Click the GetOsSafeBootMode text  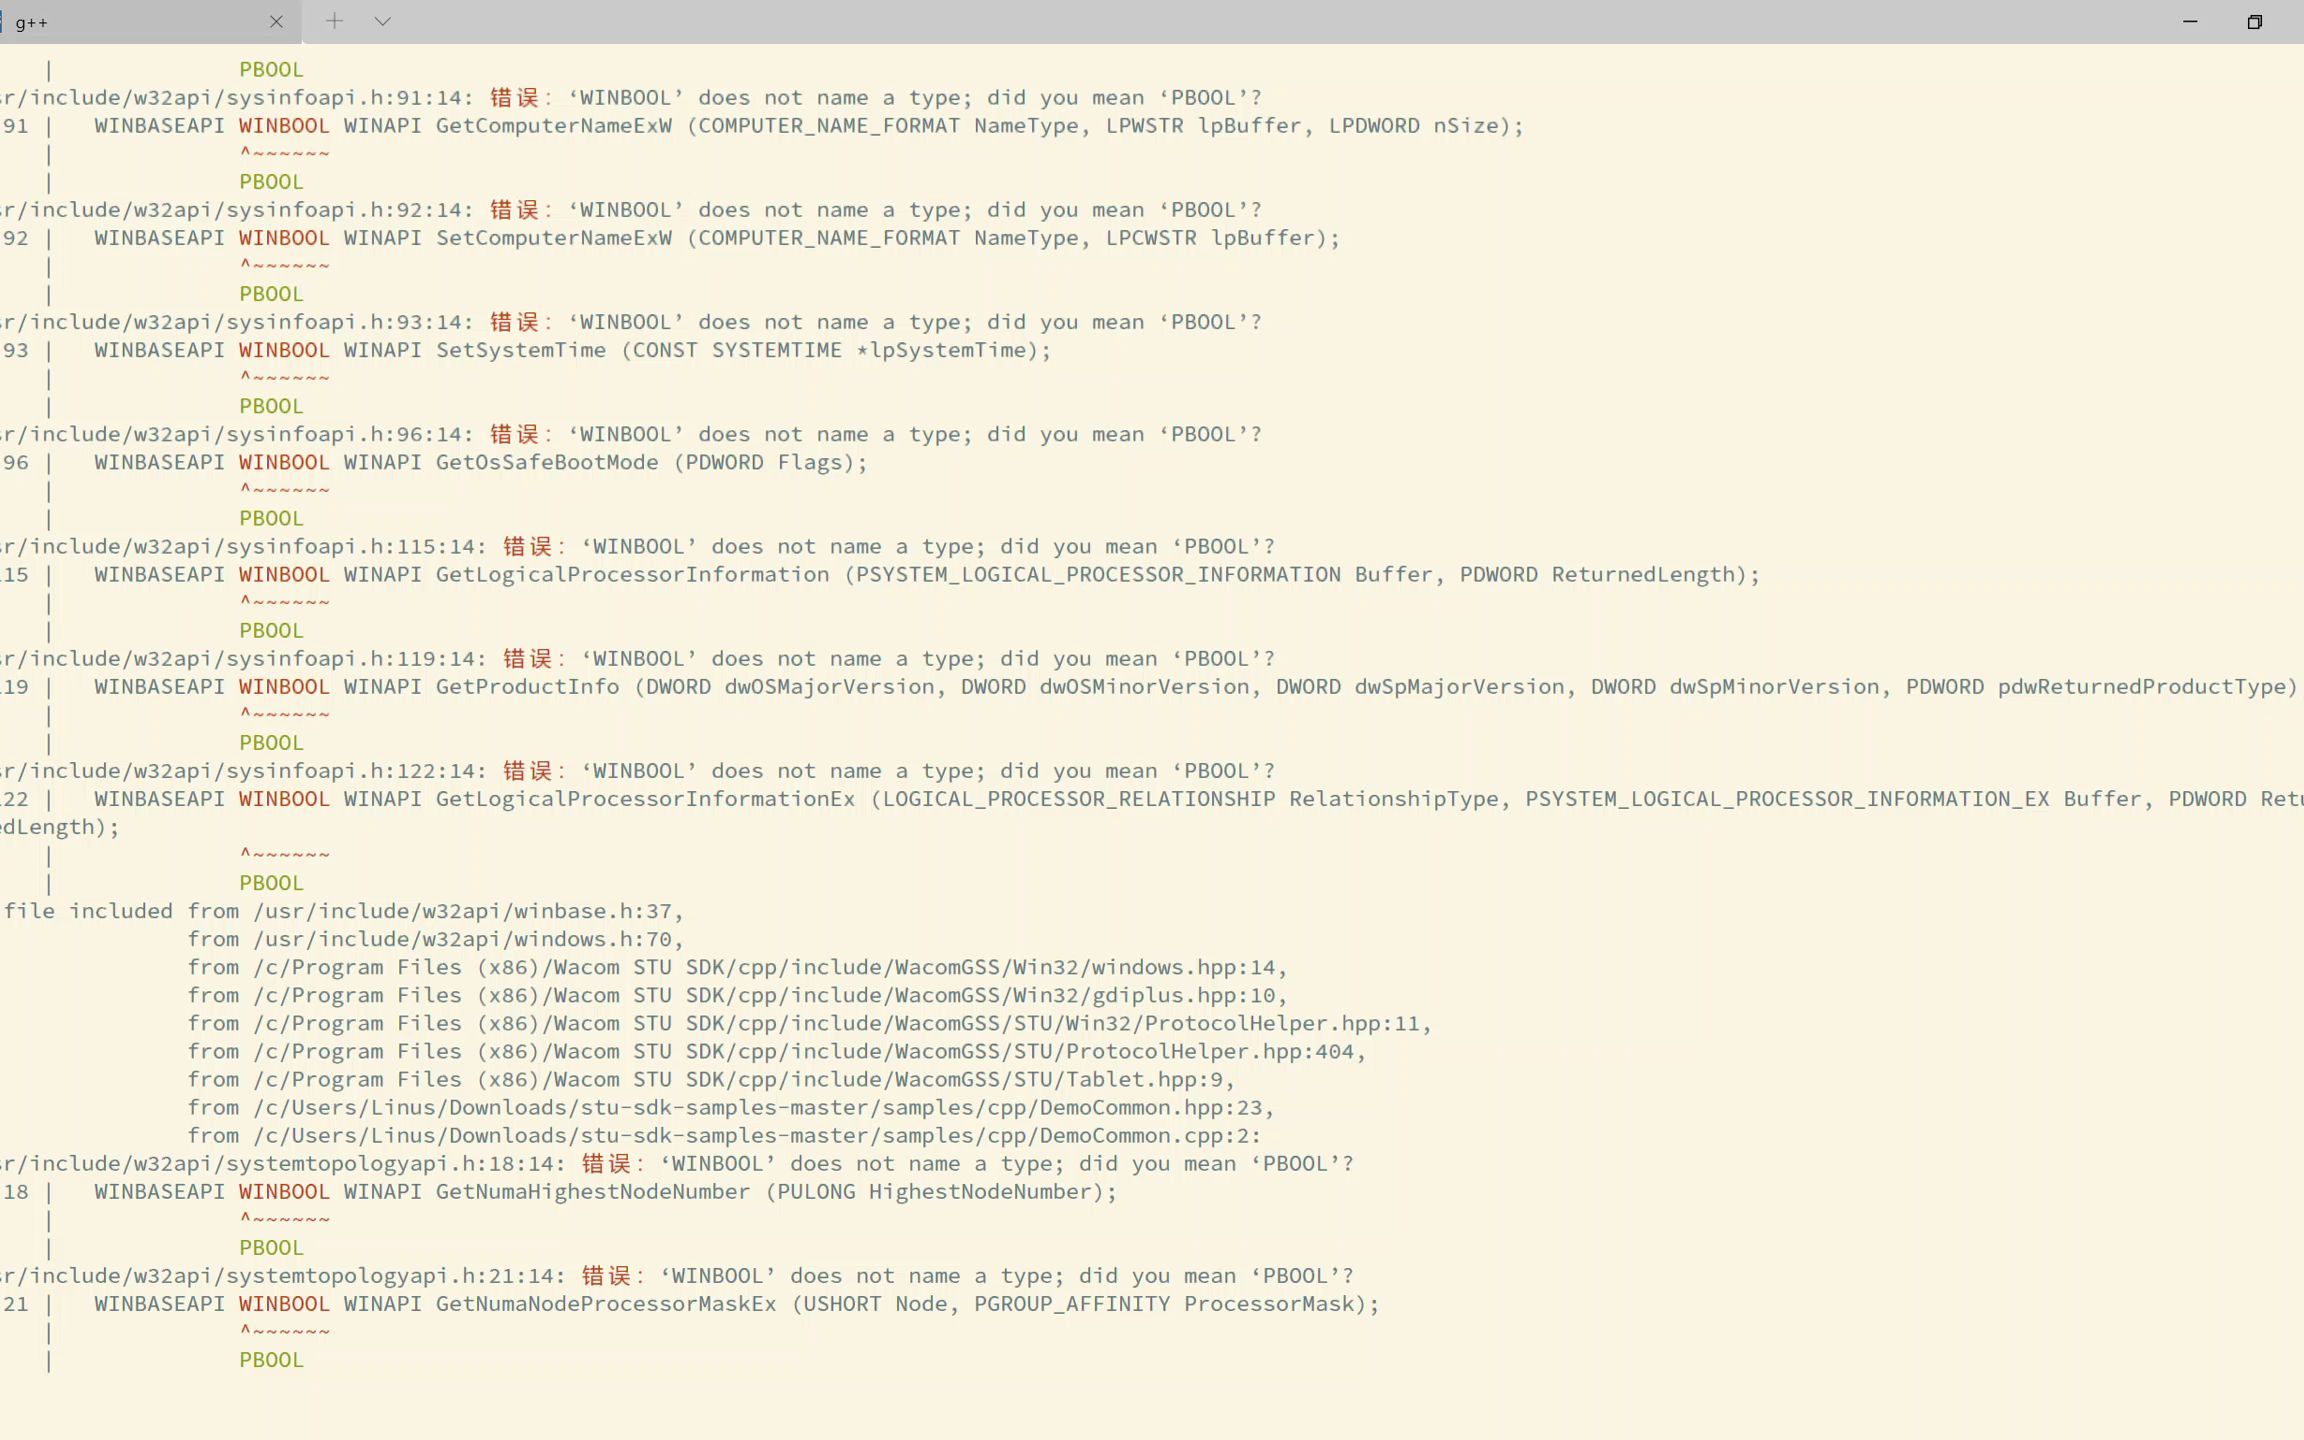coord(547,462)
